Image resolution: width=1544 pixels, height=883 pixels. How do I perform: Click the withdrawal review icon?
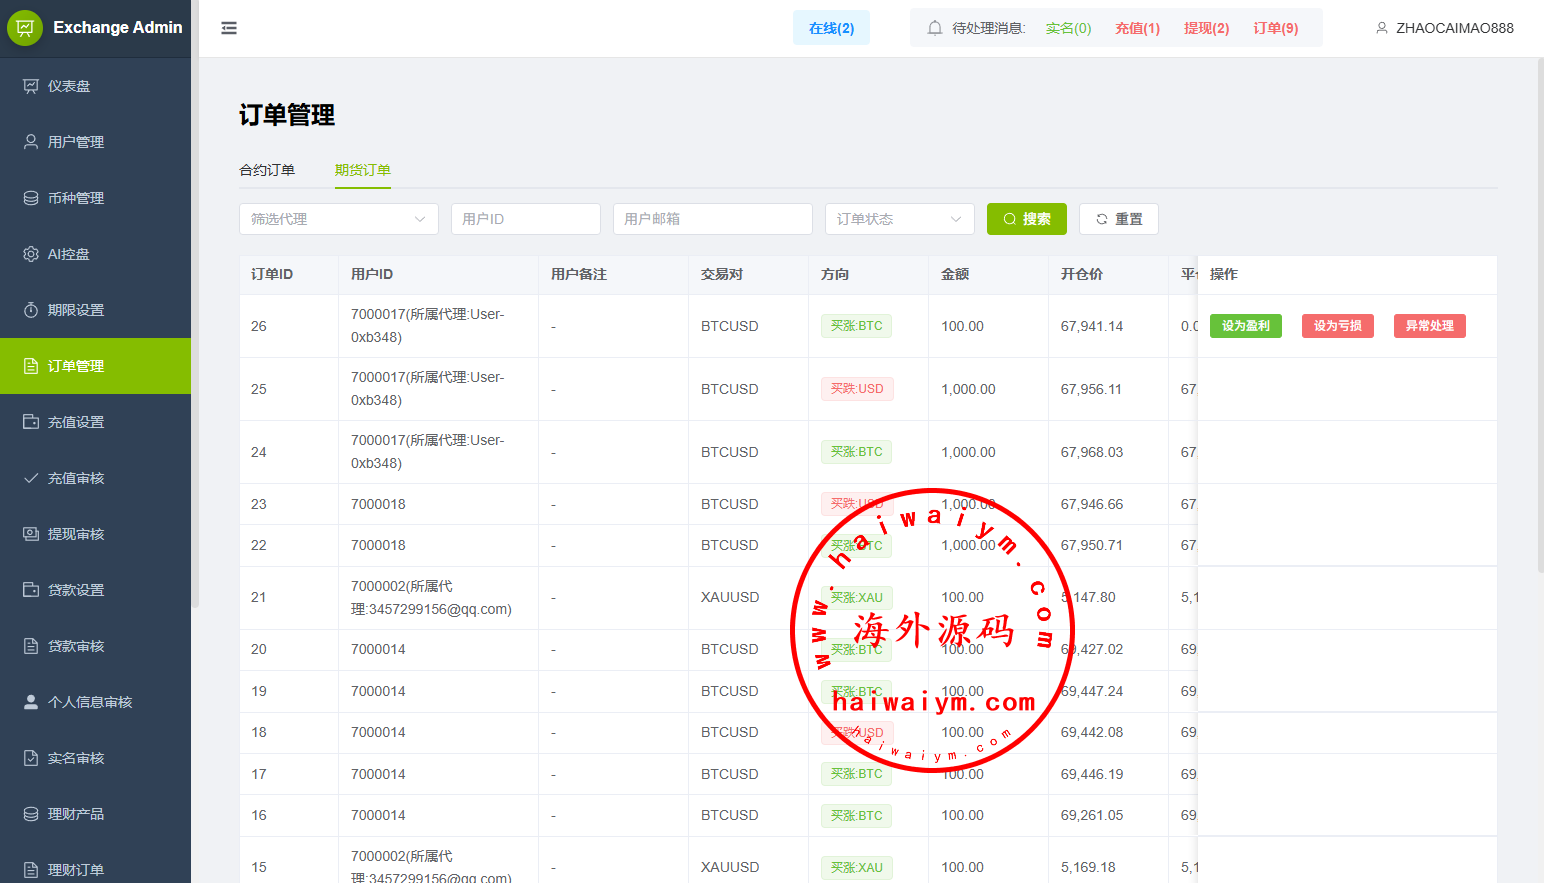31,534
